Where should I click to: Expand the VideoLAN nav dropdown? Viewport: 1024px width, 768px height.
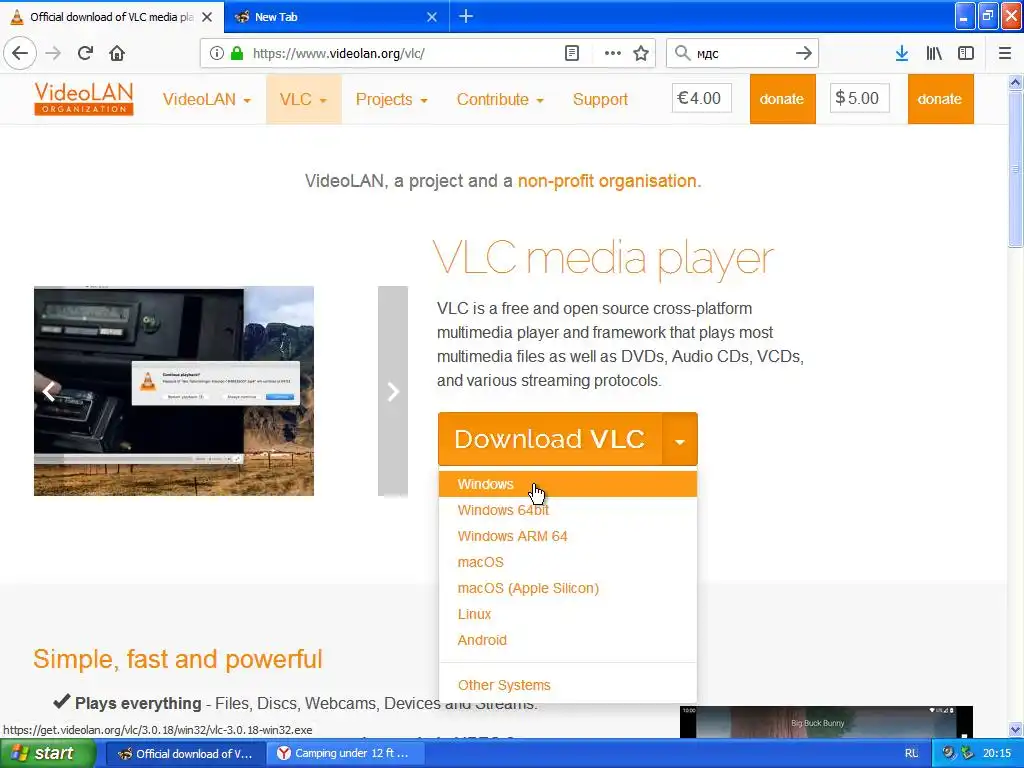(207, 99)
